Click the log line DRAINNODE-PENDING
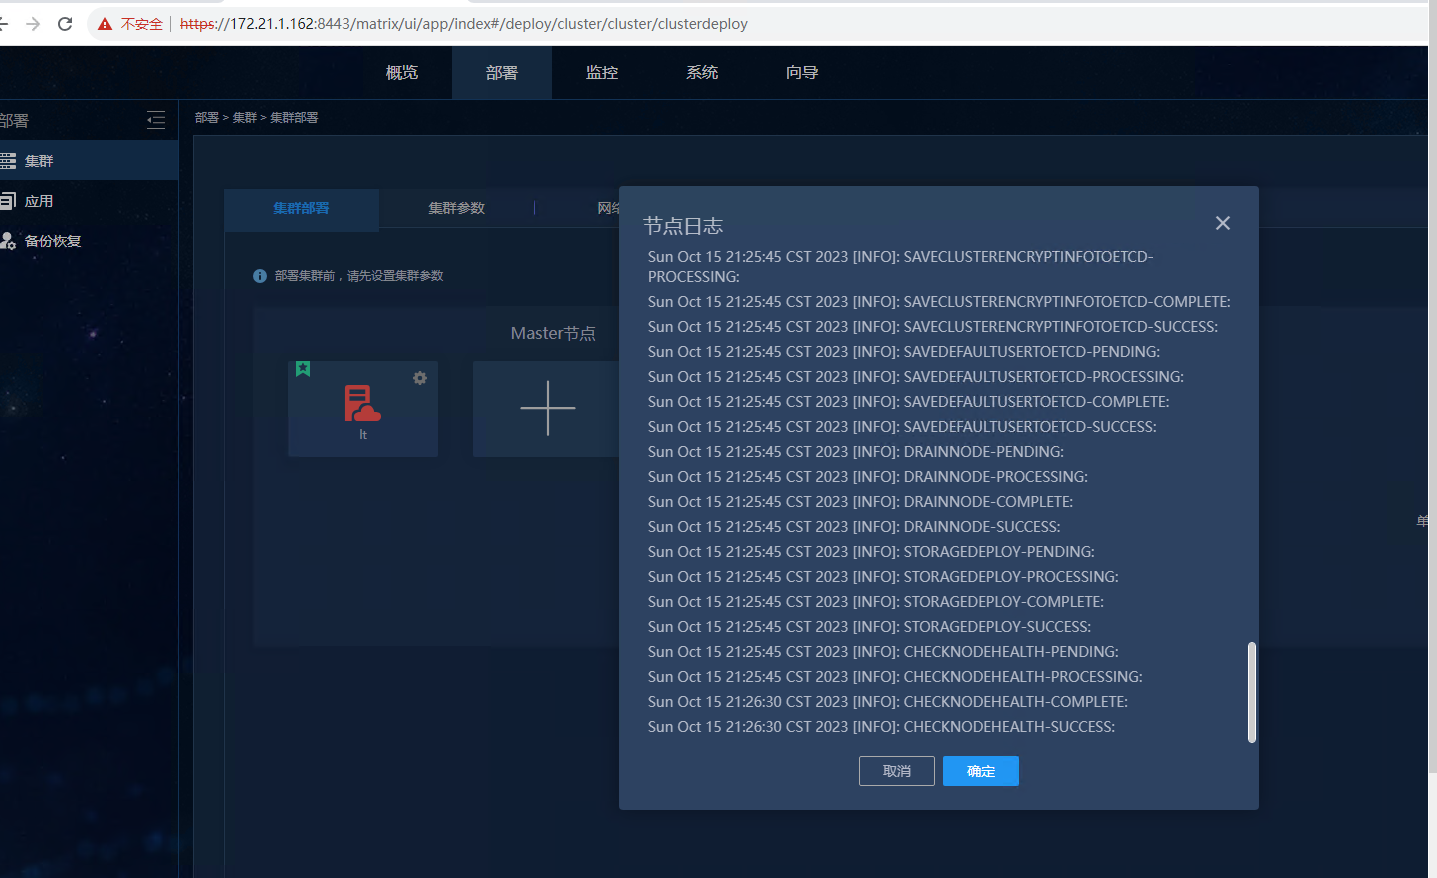 pos(856,452)
